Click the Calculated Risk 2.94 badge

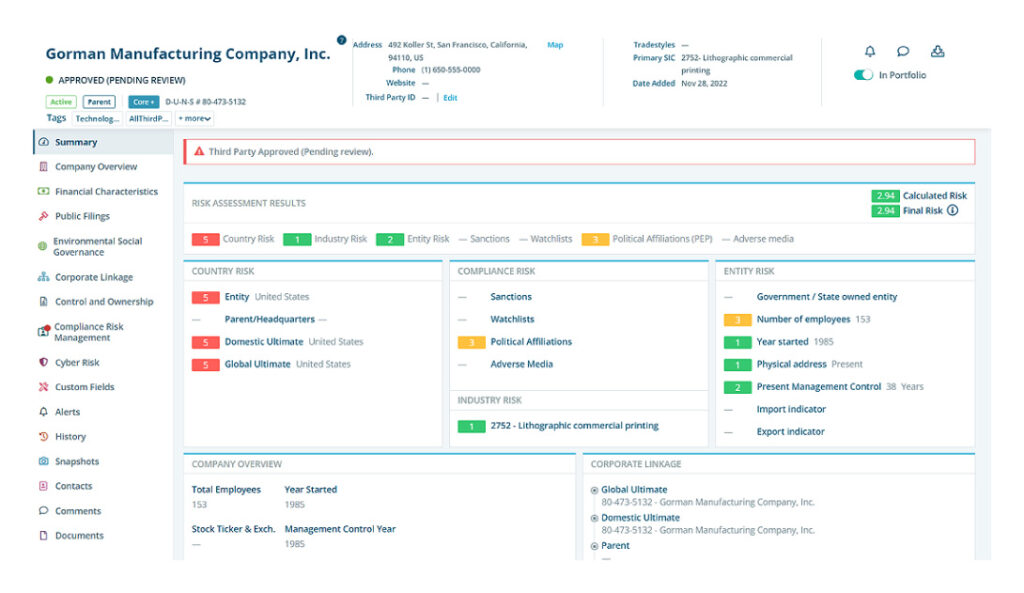click(x=886, y=195)
